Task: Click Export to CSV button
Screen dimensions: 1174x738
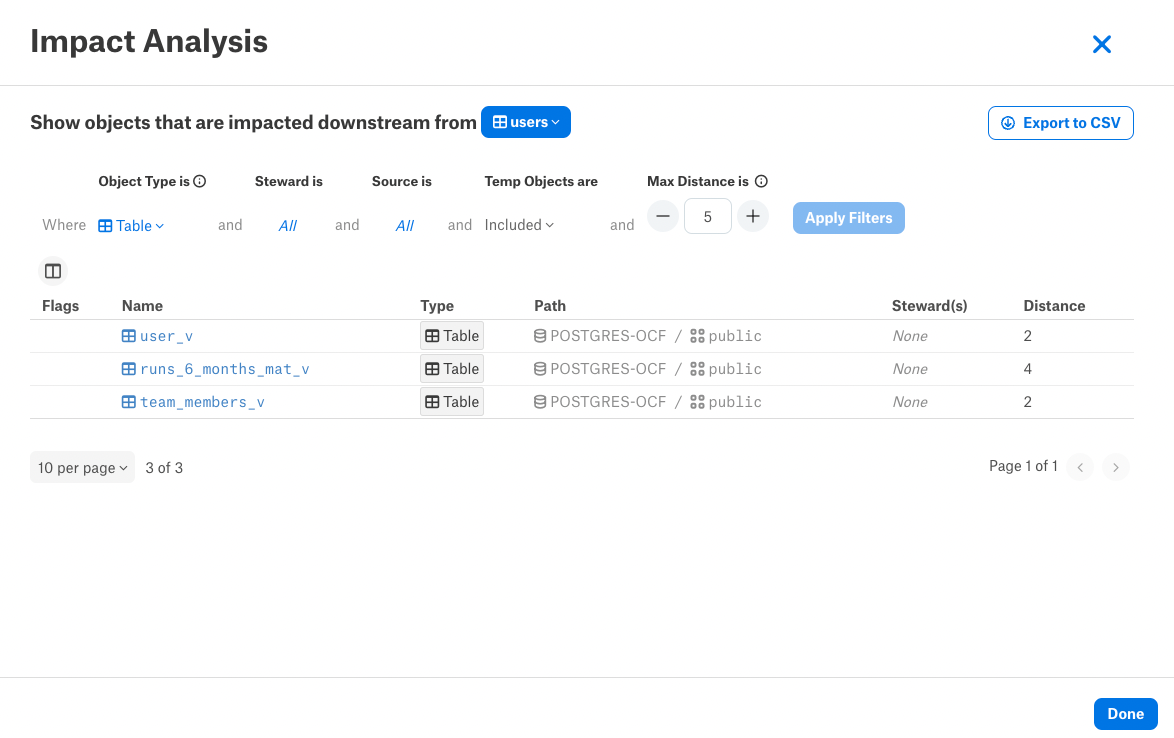Action: pyautogui.click(x=1060, y=123)
